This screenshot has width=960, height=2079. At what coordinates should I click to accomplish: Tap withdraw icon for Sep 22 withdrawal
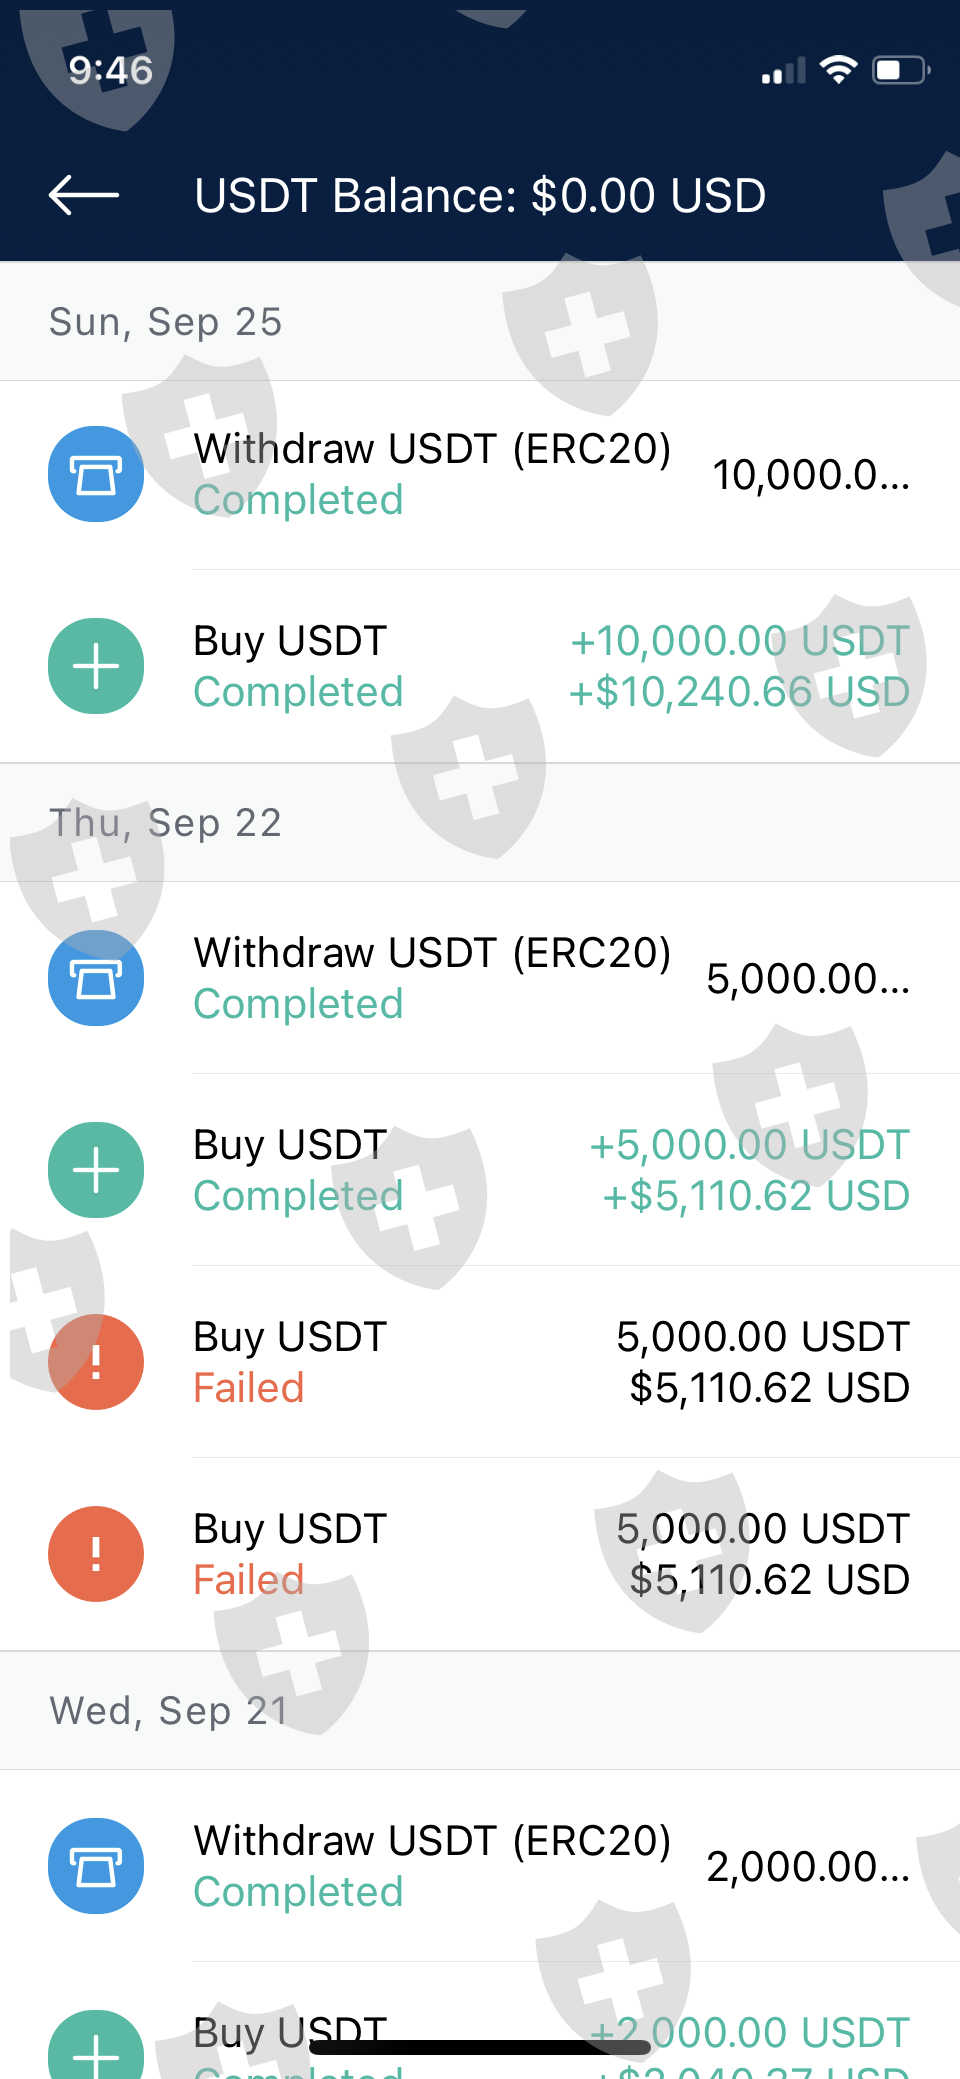(x=96, y=978)
